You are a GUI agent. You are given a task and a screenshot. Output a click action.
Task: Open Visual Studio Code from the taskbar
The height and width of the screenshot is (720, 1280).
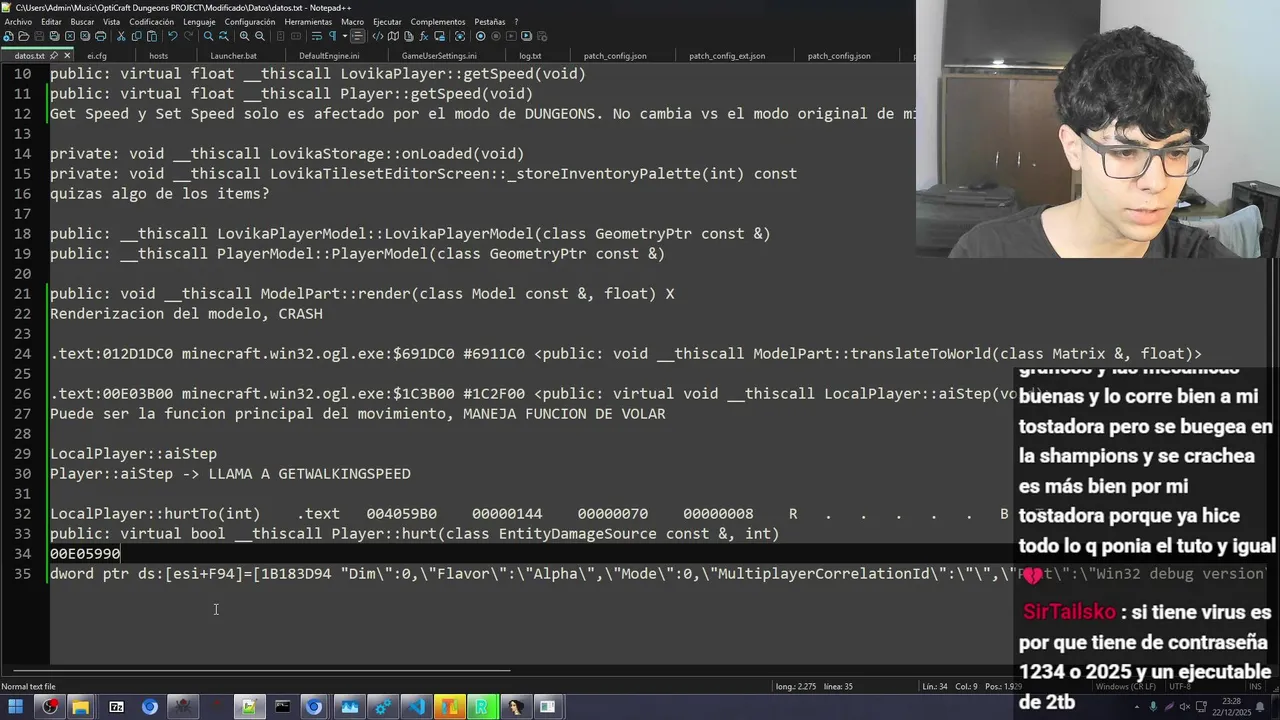point(416,707)
